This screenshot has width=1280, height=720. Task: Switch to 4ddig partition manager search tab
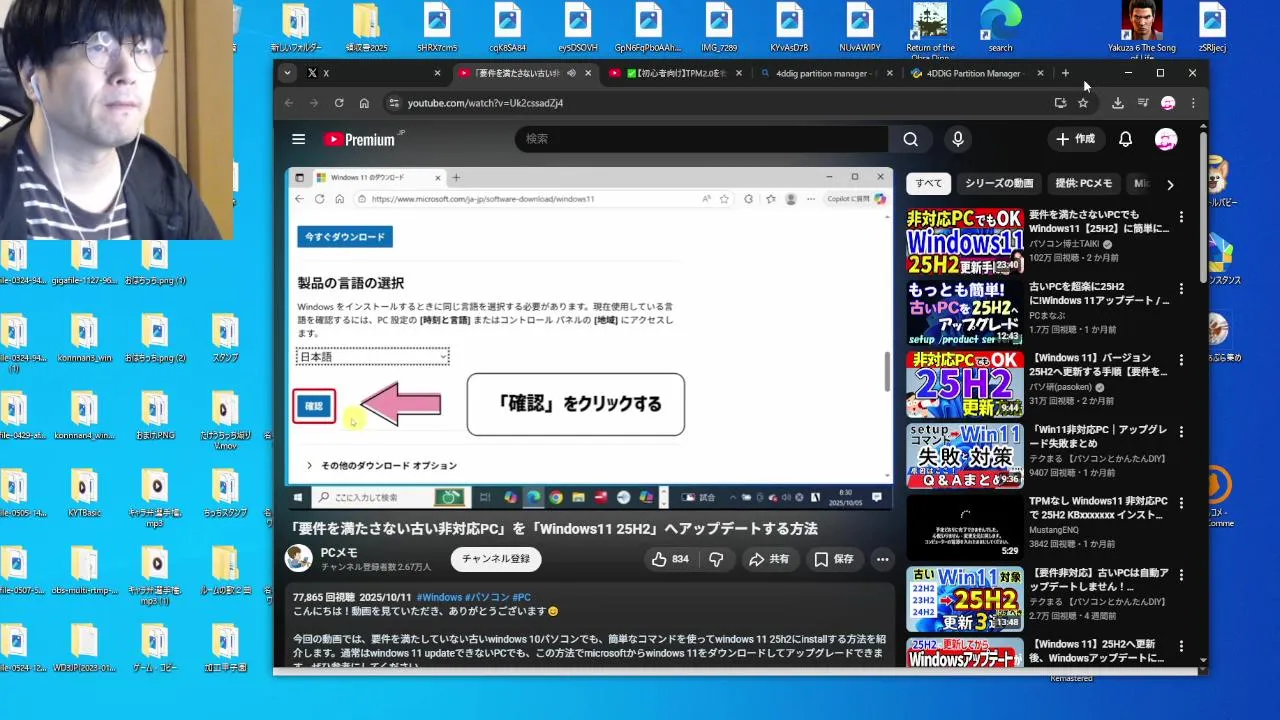pyautogui.click(x=825, y=73)
